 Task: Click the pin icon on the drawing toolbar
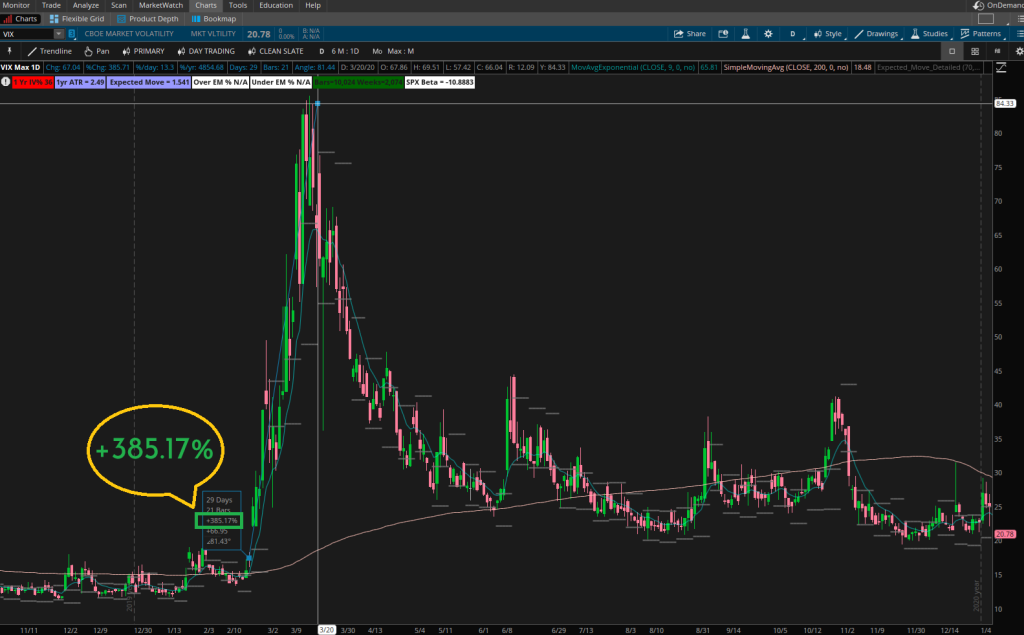coord(10,51)
